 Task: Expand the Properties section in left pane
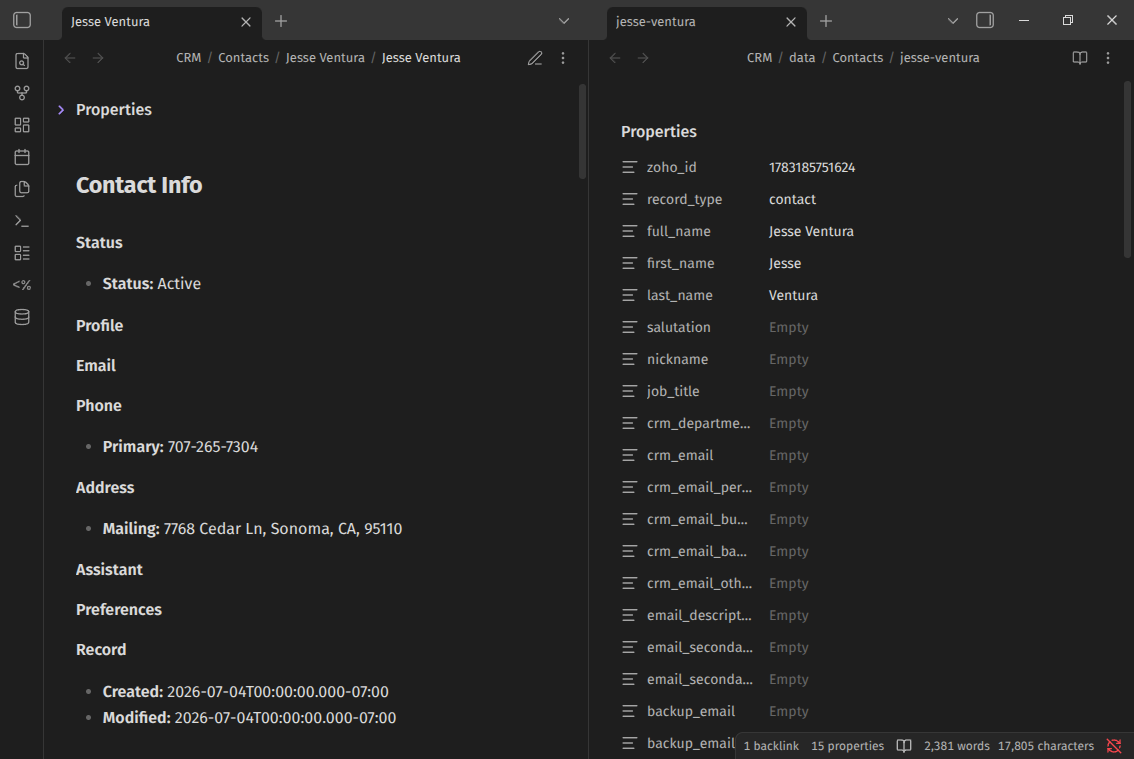tap(61, 110)
